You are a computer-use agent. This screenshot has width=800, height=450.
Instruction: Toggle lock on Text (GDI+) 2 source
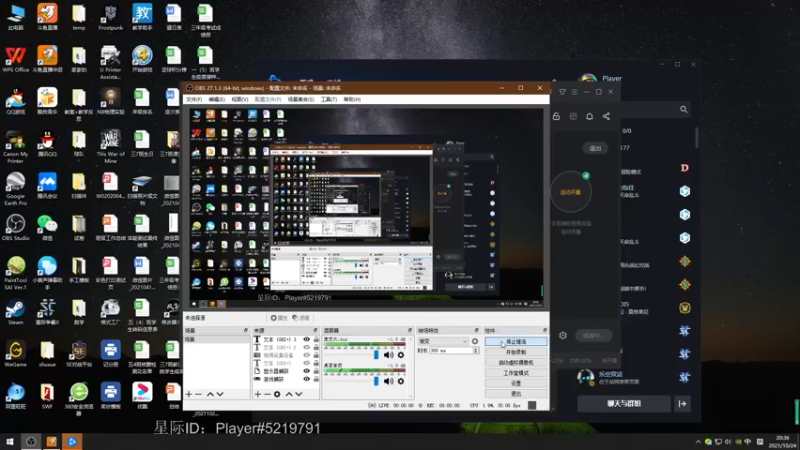[x=316, y=347]
